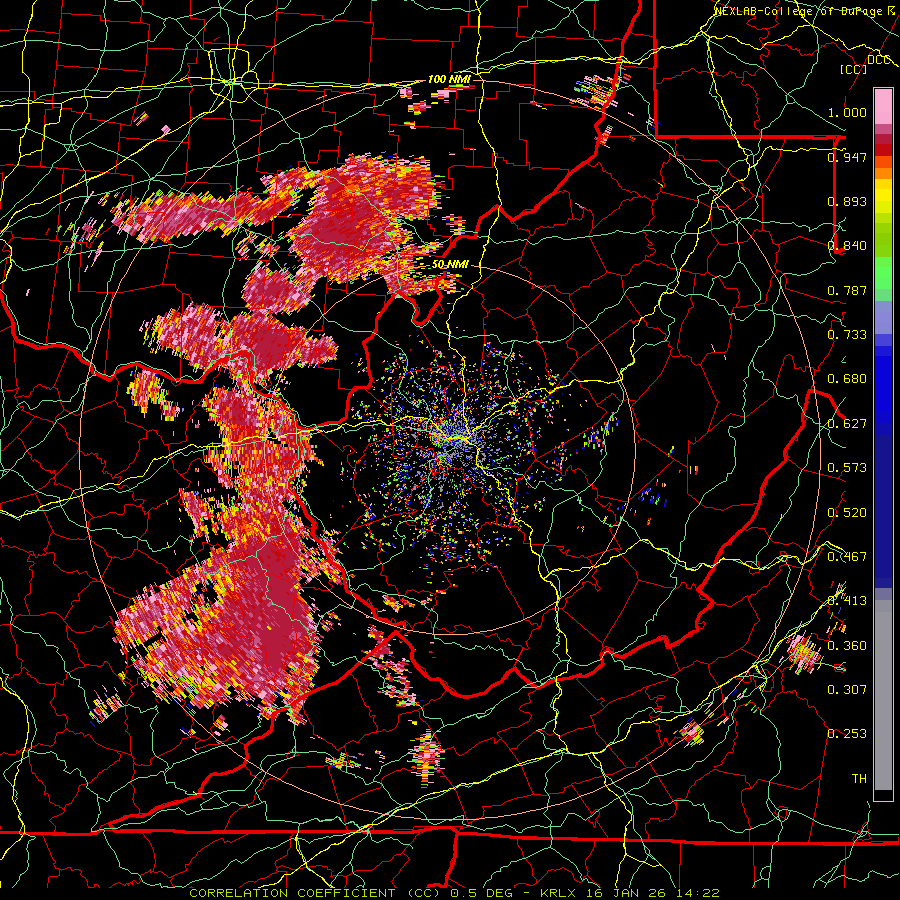Click the 0.947 scale value
900x900 pixels.
pos(847,157)
